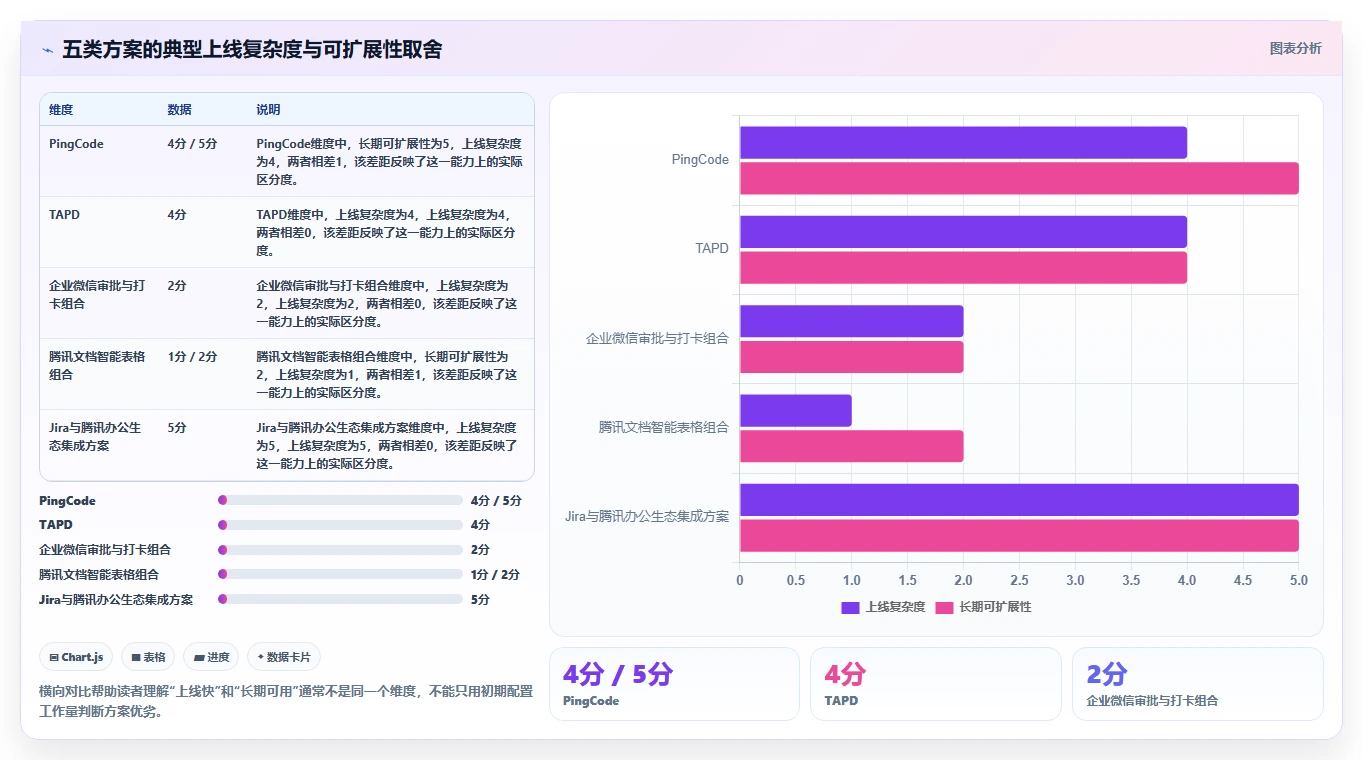Click pink legend swatch for 长期可扩展性
The image size is (1363, 760).
(944, 607)
